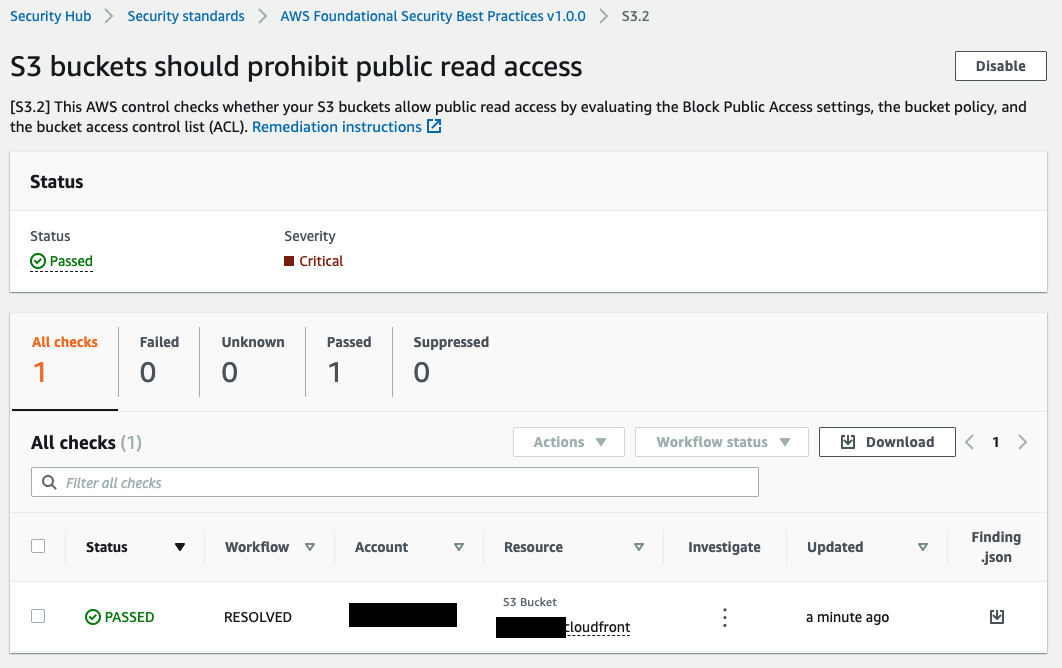Check the header checkbox to select all findings

[x=38, y=546]
